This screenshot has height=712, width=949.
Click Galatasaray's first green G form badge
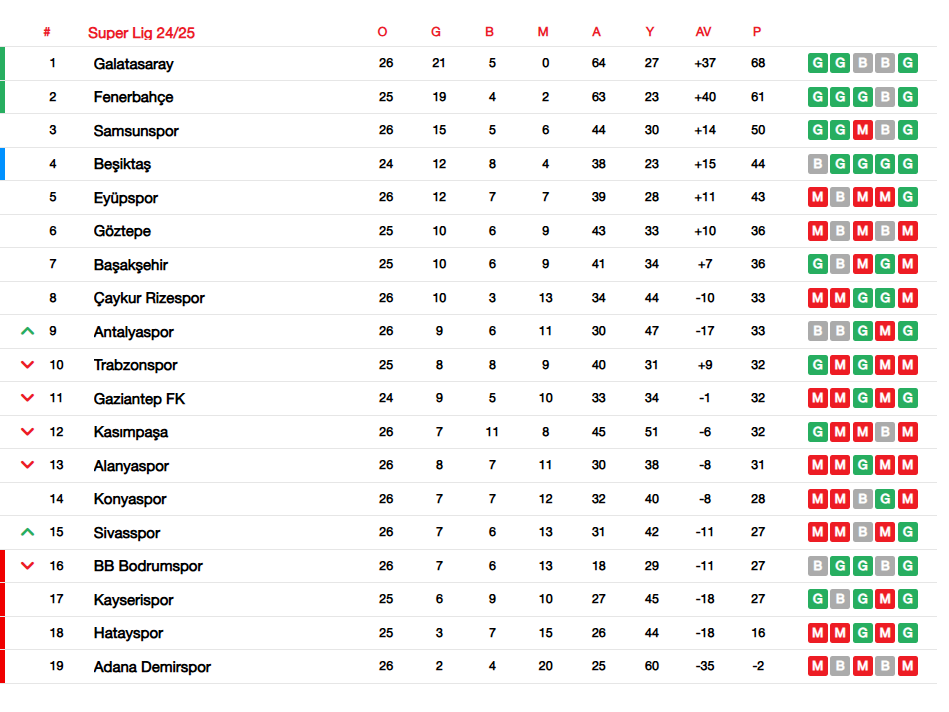[818, 63]
